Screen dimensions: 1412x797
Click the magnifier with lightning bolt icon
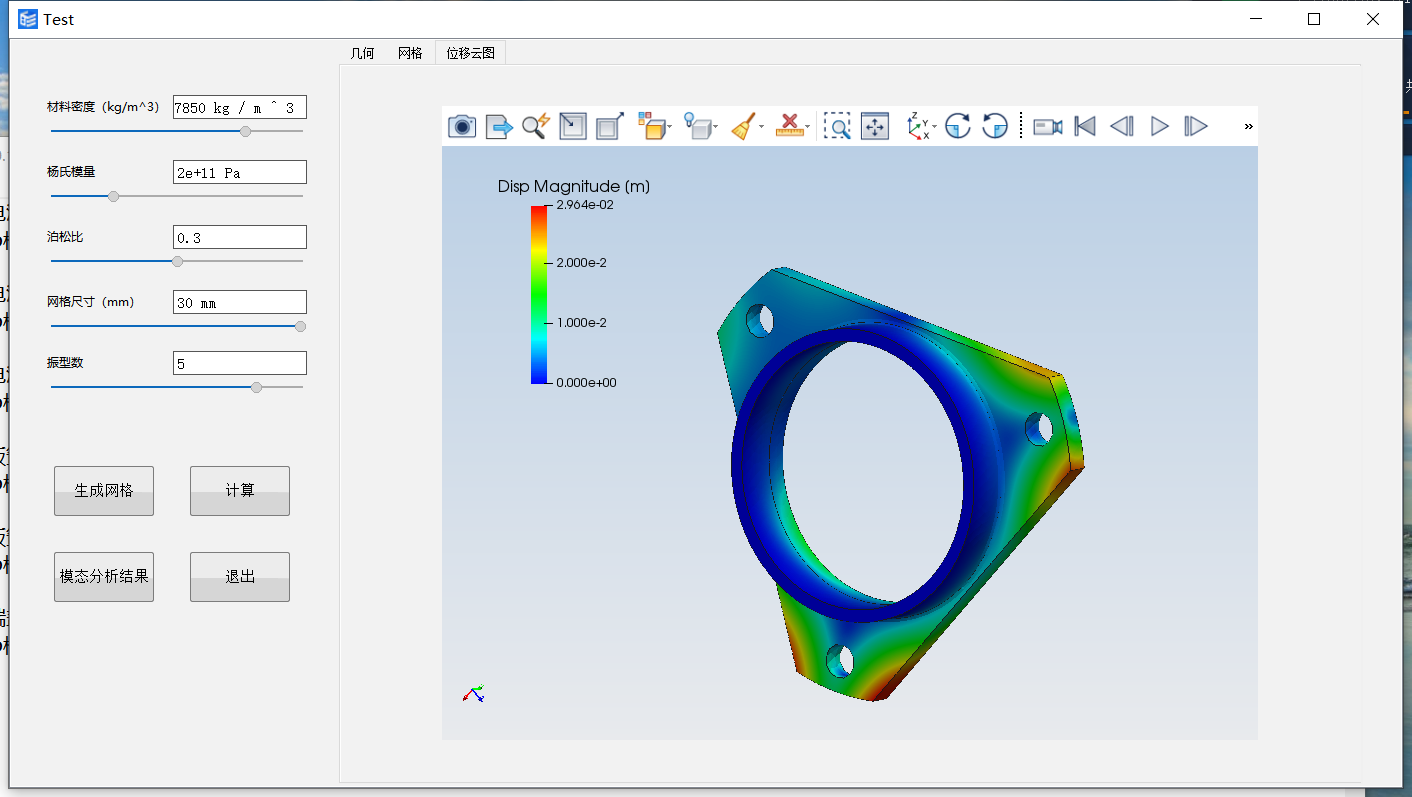(536, 126)
